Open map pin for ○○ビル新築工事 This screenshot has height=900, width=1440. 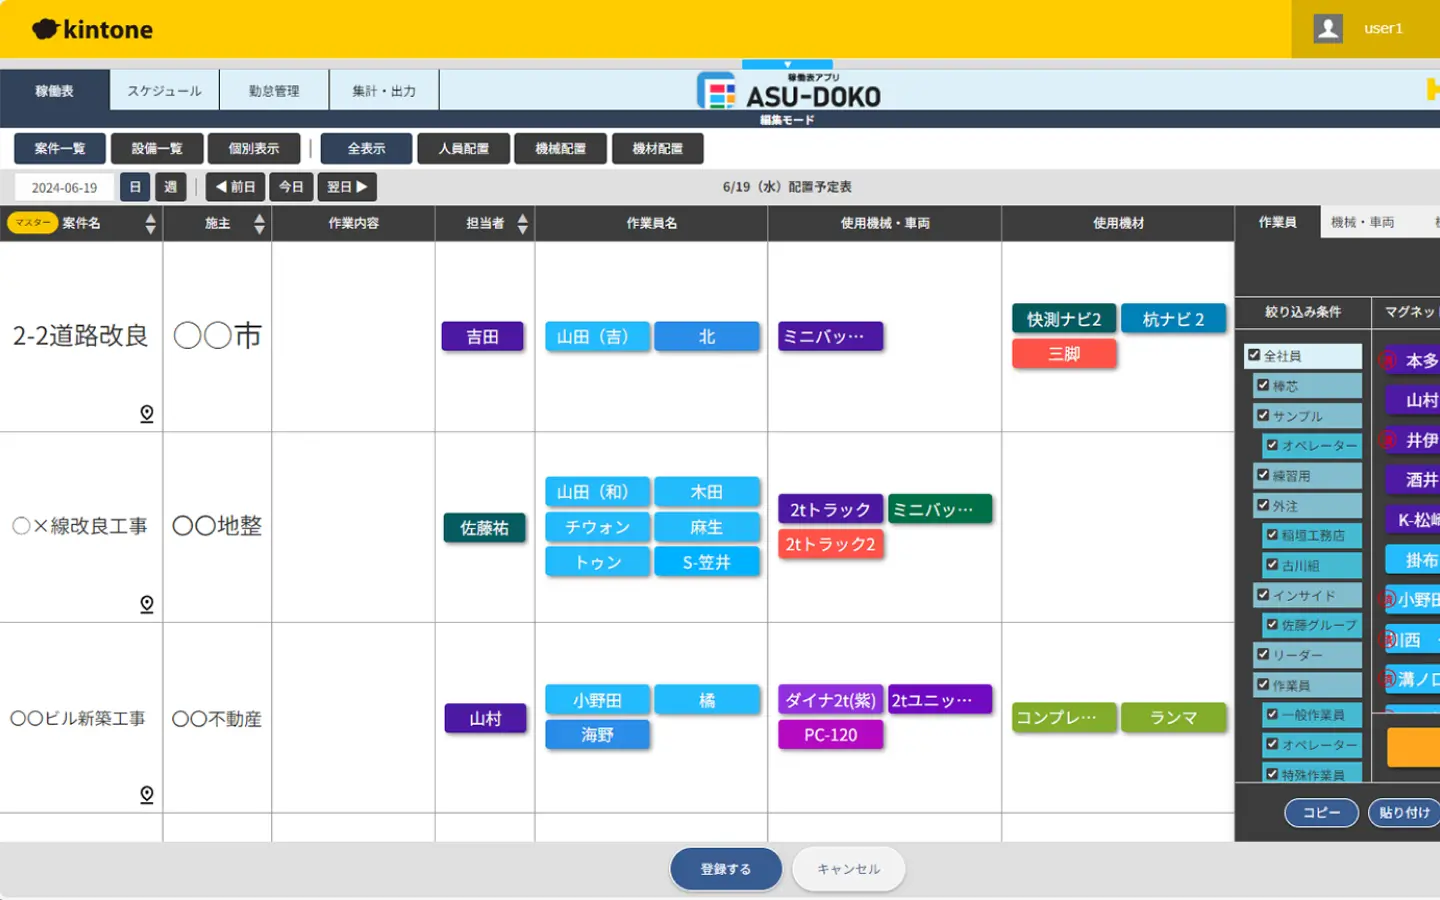click(x=147, y=794)
